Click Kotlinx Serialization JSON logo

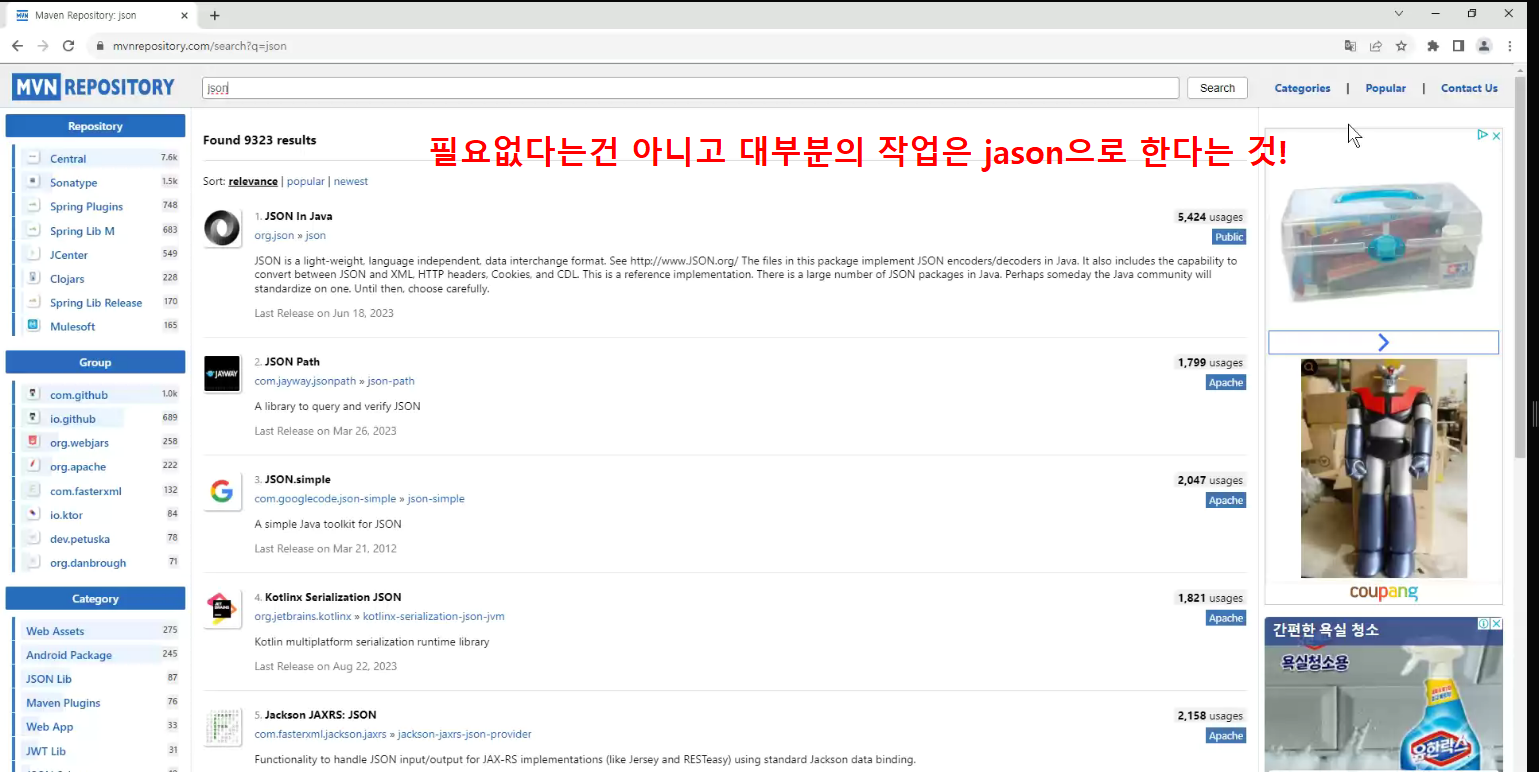click(x=222, y=609)
